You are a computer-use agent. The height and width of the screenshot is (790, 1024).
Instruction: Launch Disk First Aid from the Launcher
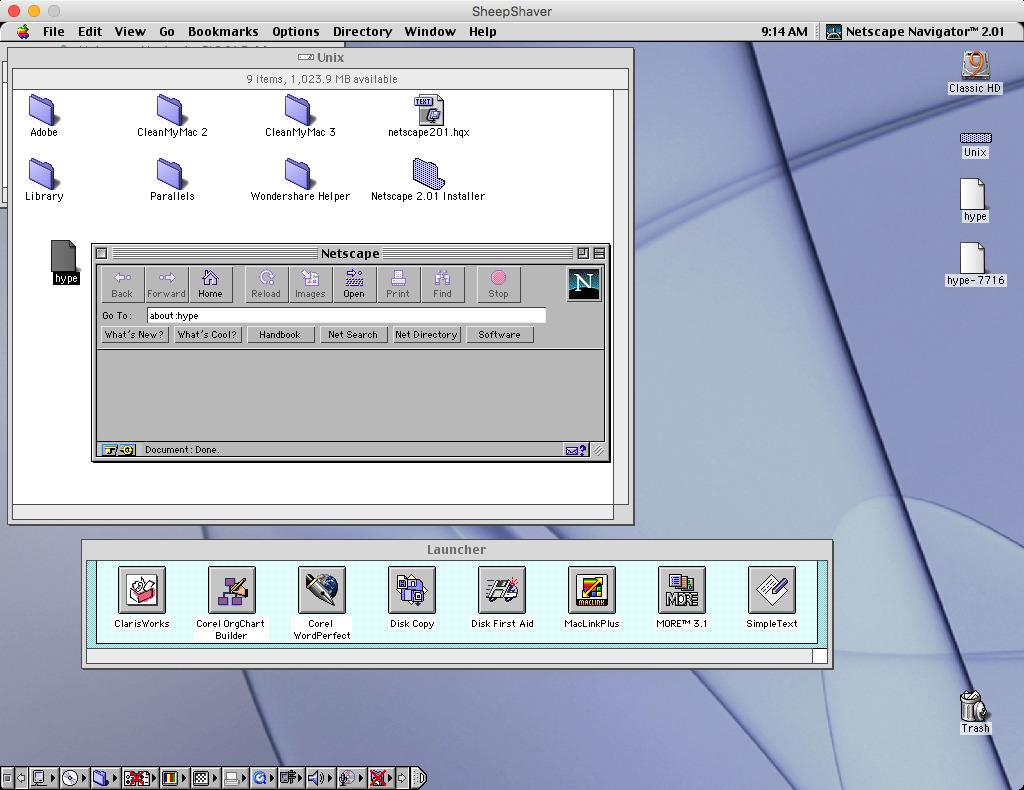point(502,590)
